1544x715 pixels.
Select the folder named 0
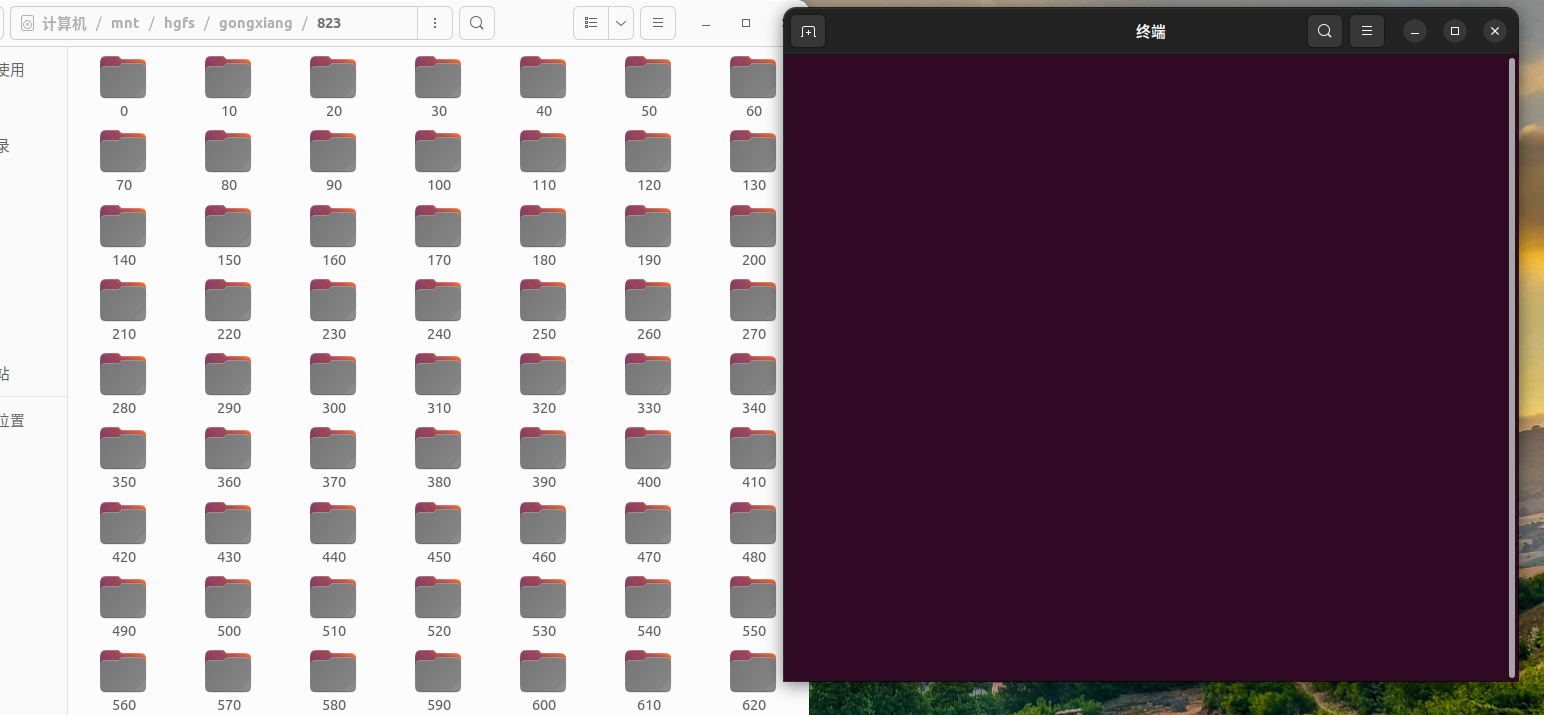pyautogui.click(x=123, y=78)
